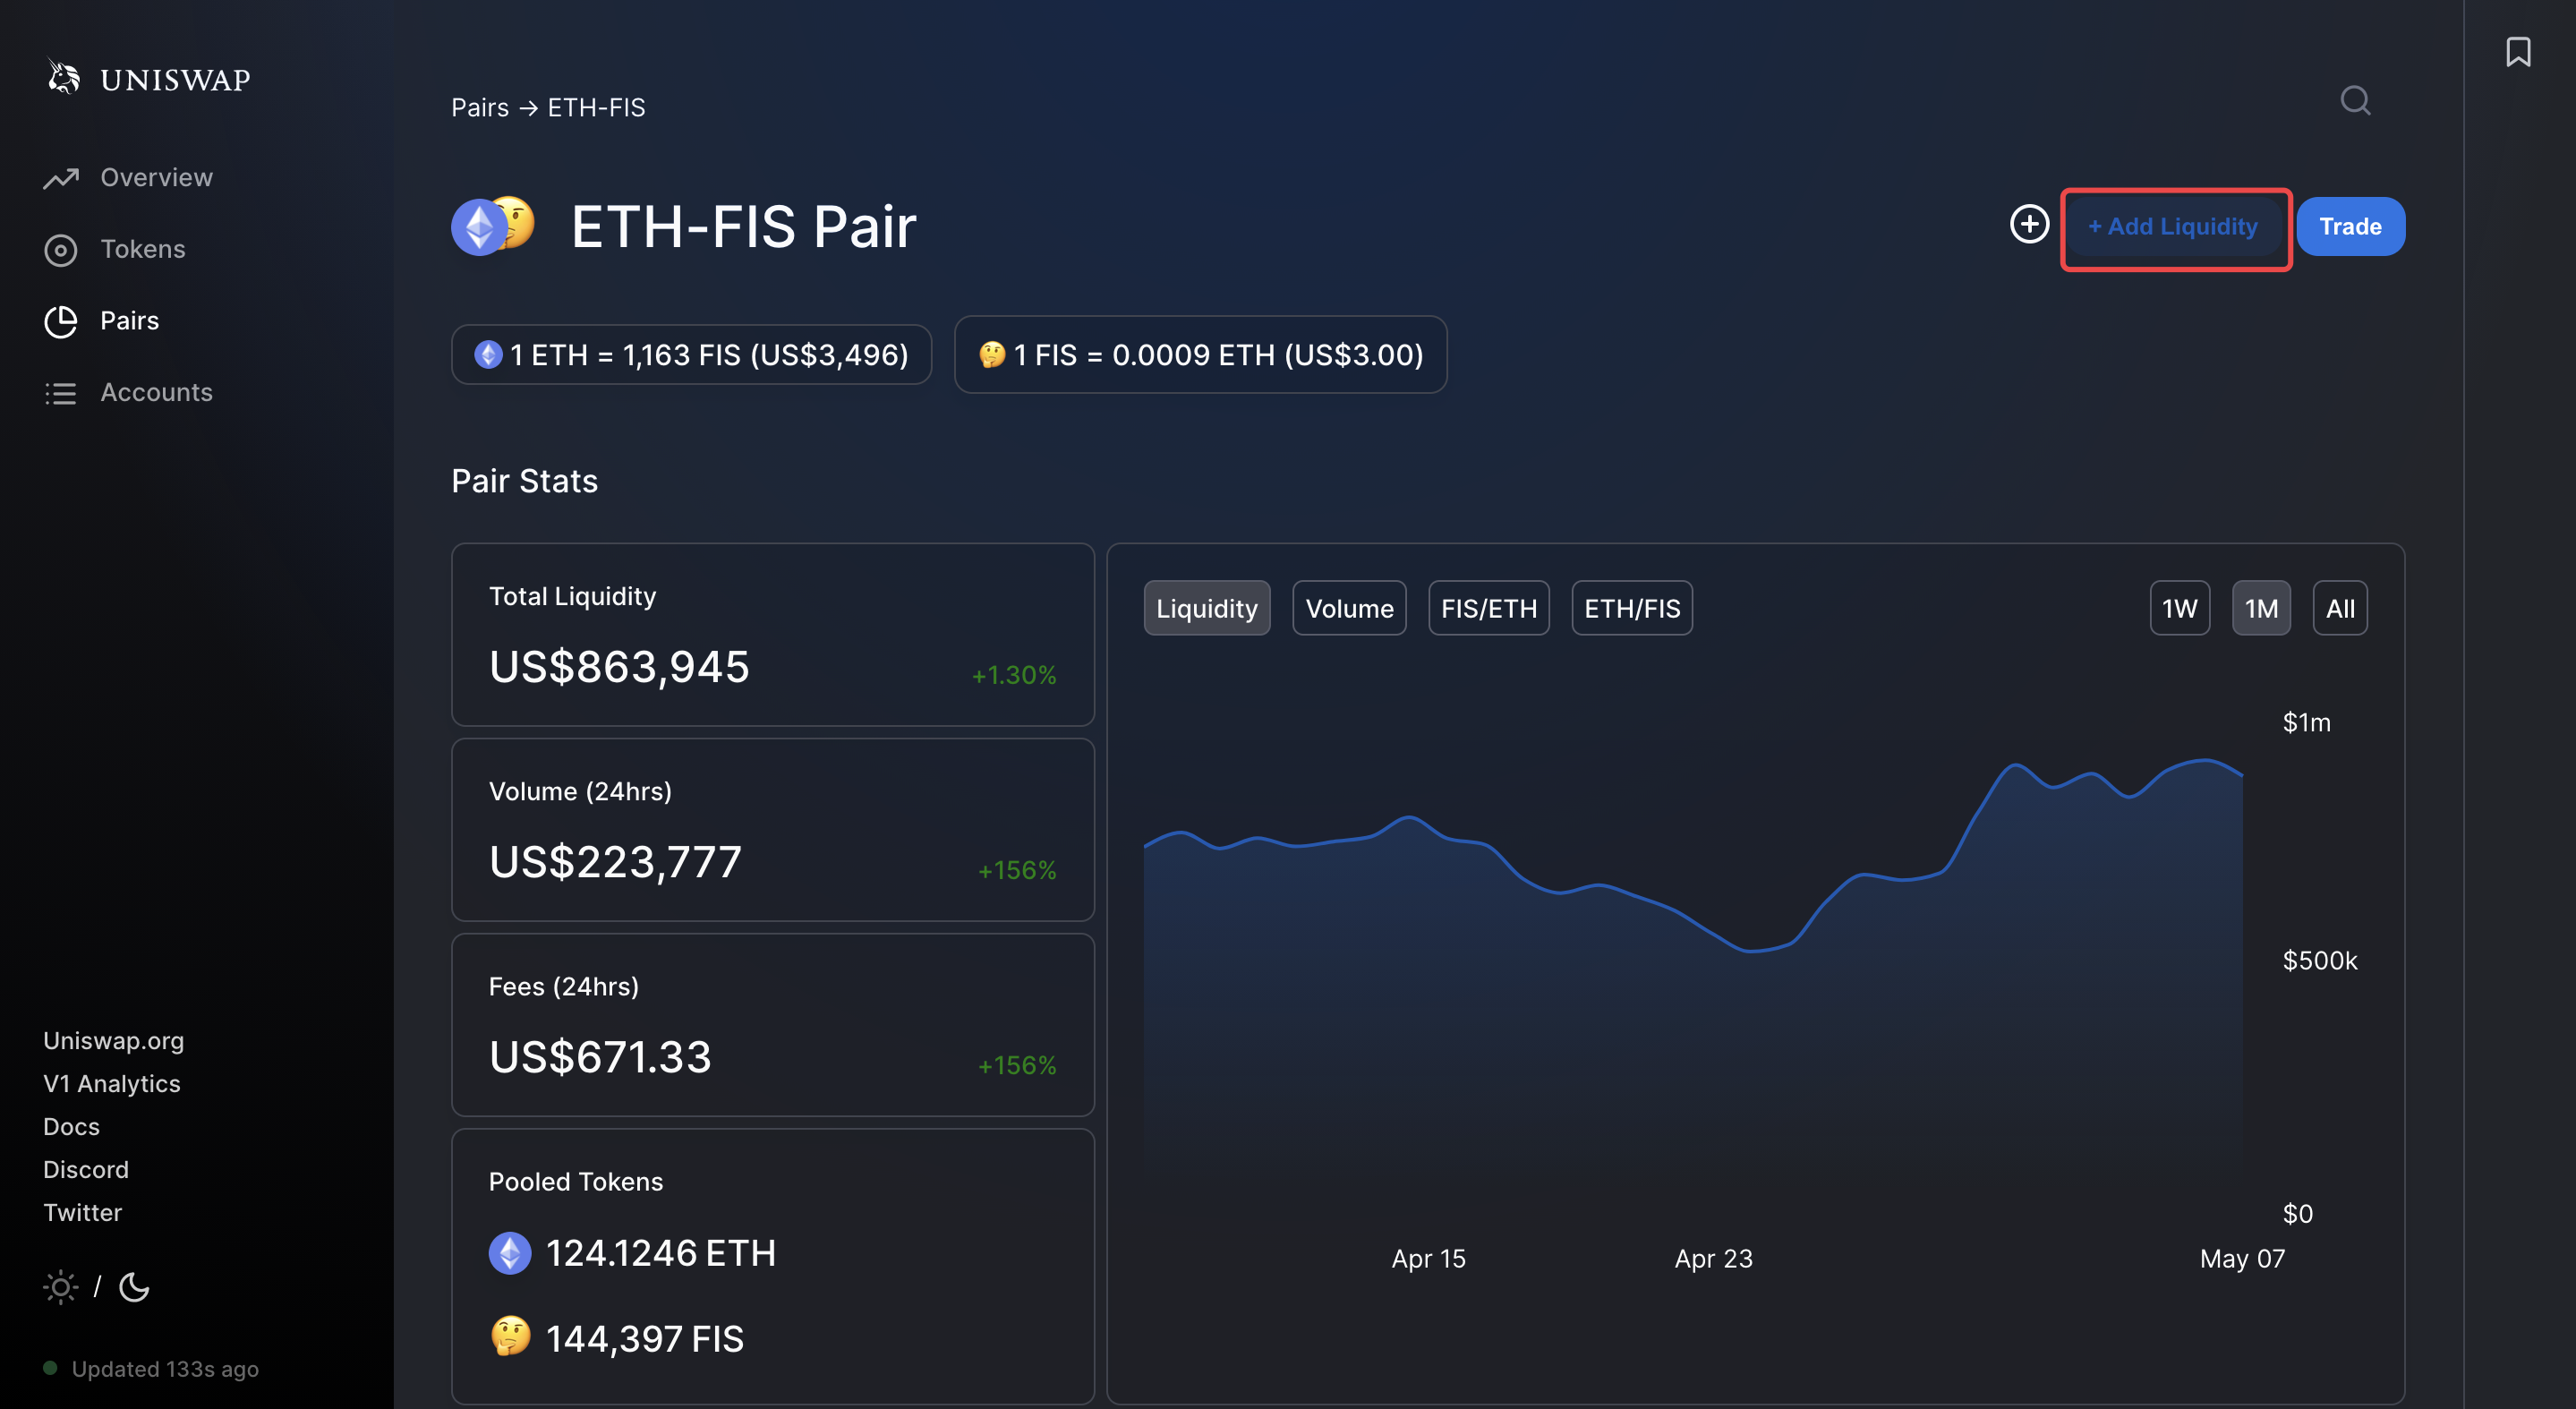The image size is (2576, 1409).
Task: Switch to light mode sun icon
Action: 61,1287
